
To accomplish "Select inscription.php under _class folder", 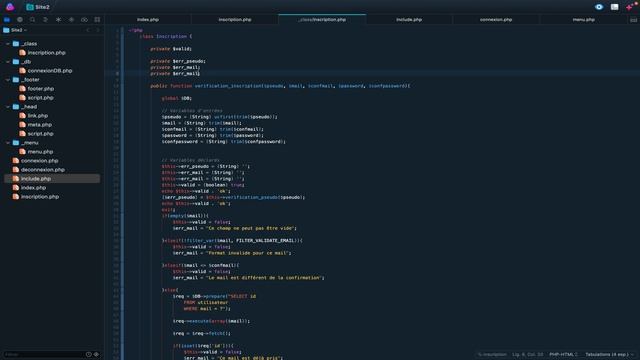I will point(46,53).
